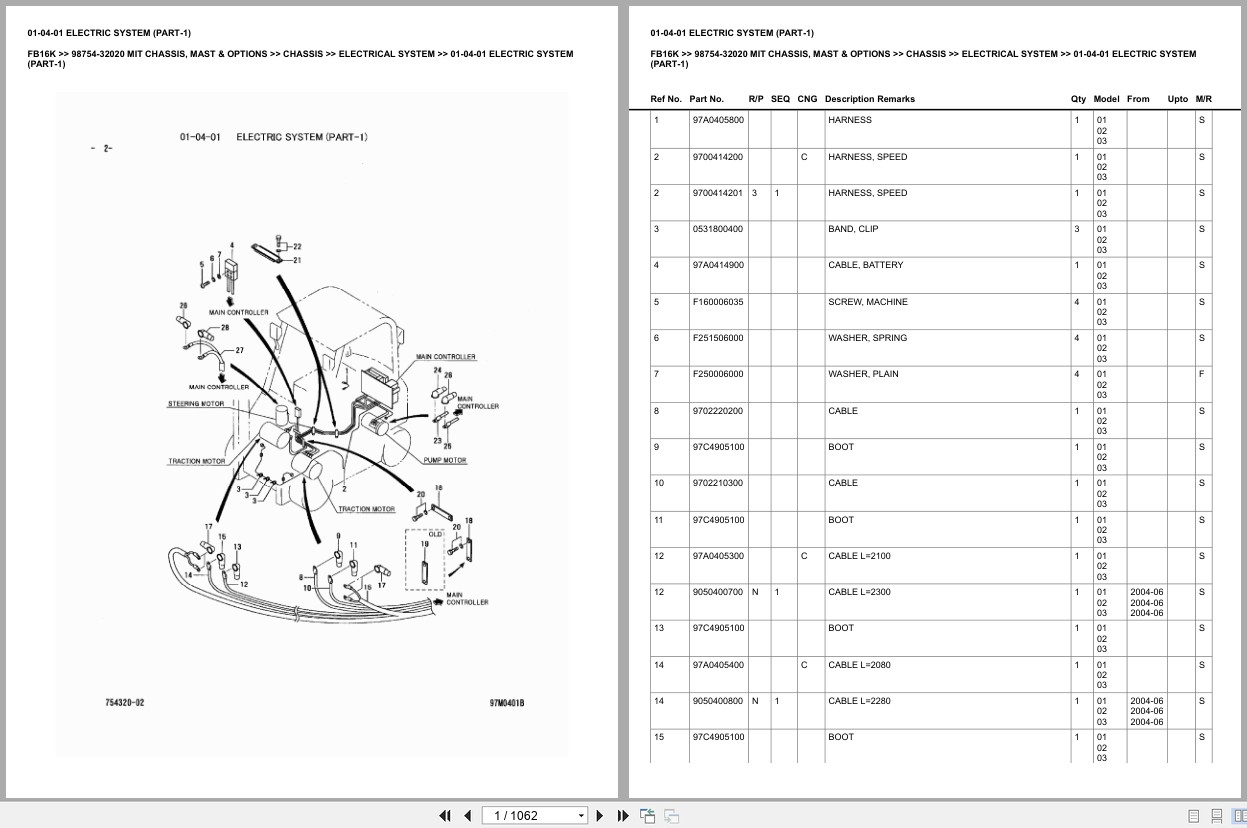Screen dimensions: 1247x828
Task: Click the Description Remarks column header
Action: pos(870,99)
